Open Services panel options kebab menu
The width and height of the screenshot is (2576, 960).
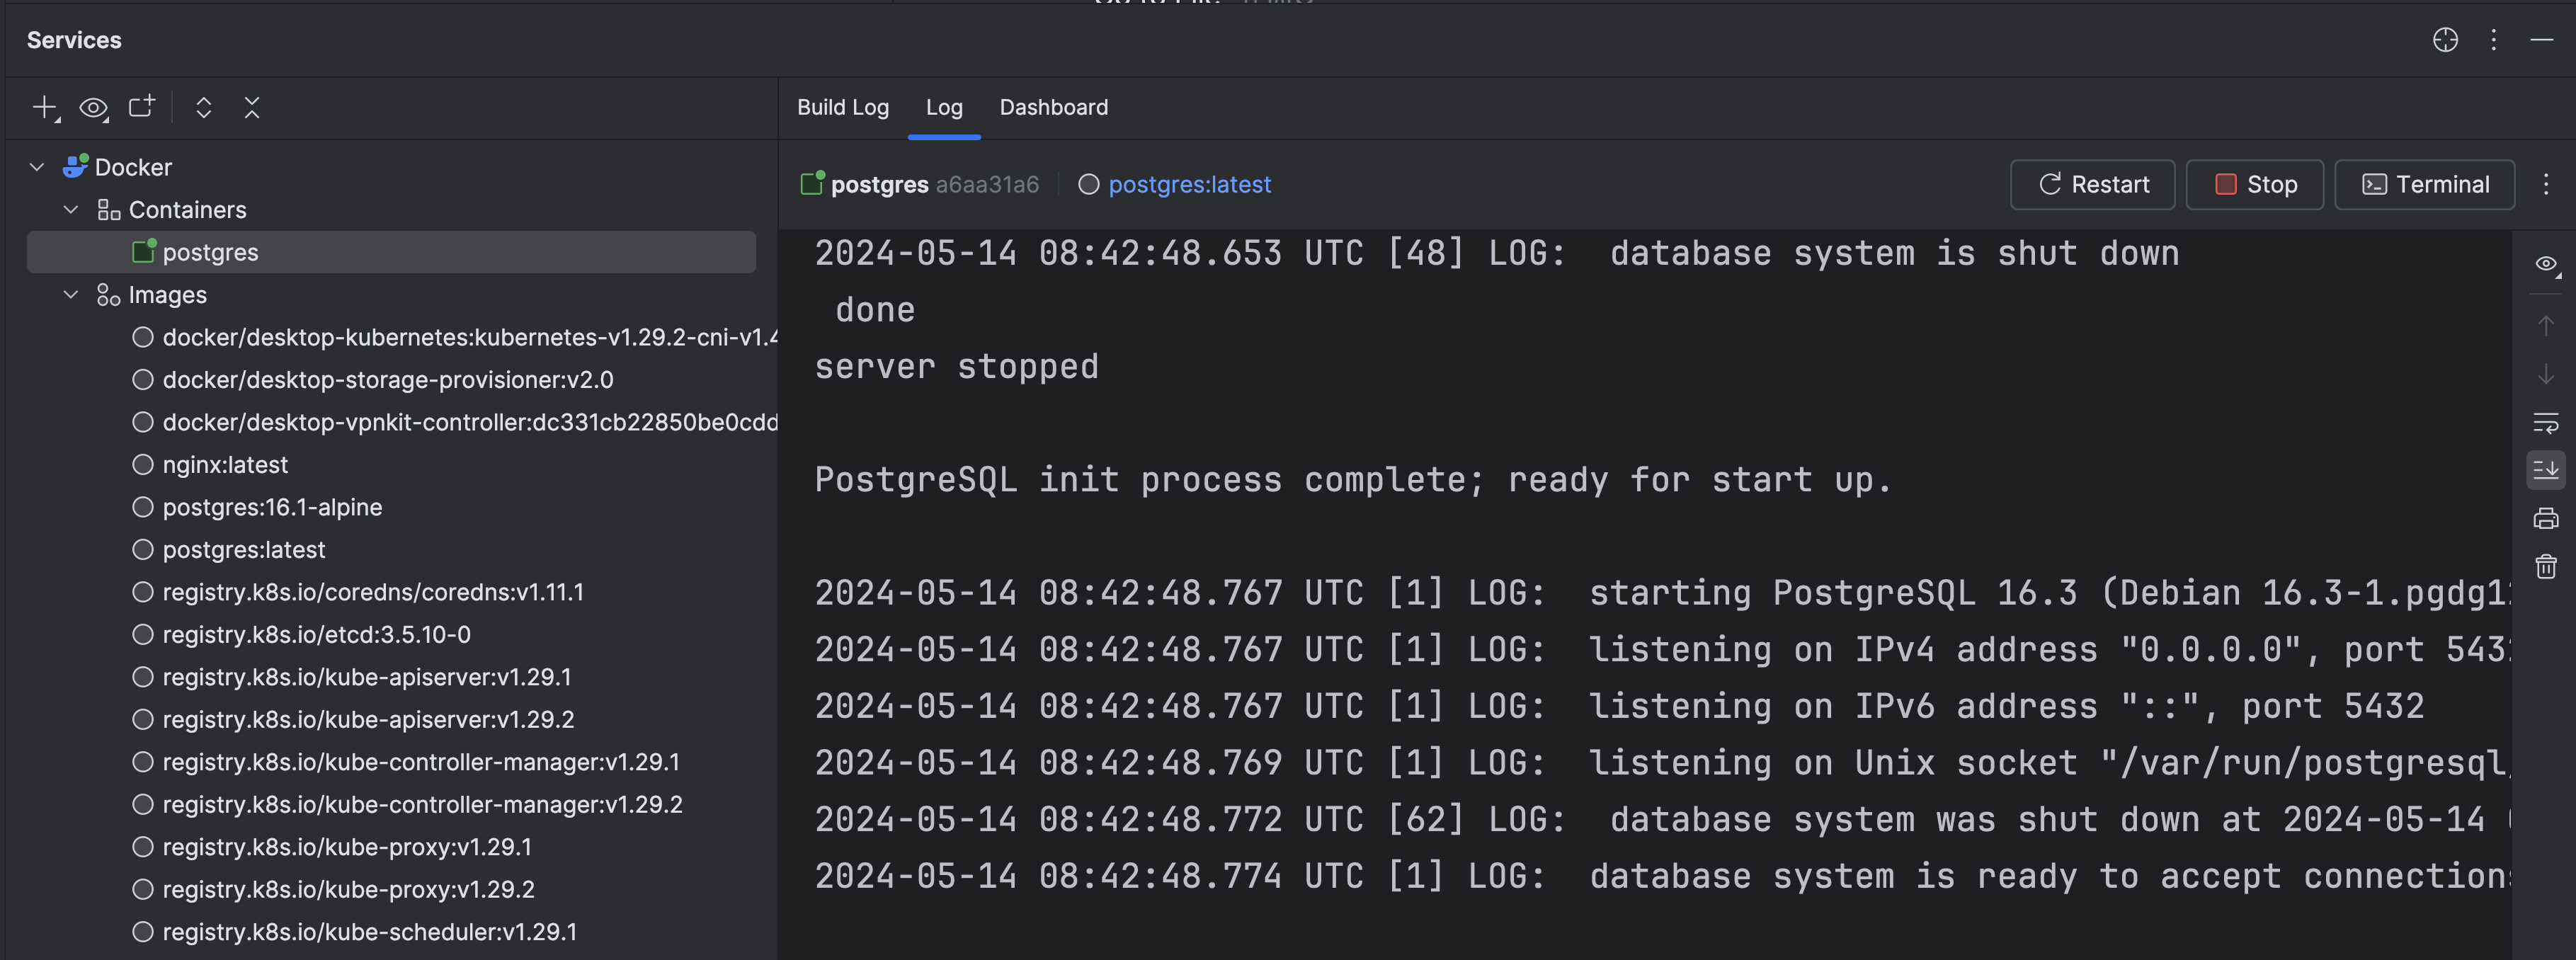[2493, 40]
